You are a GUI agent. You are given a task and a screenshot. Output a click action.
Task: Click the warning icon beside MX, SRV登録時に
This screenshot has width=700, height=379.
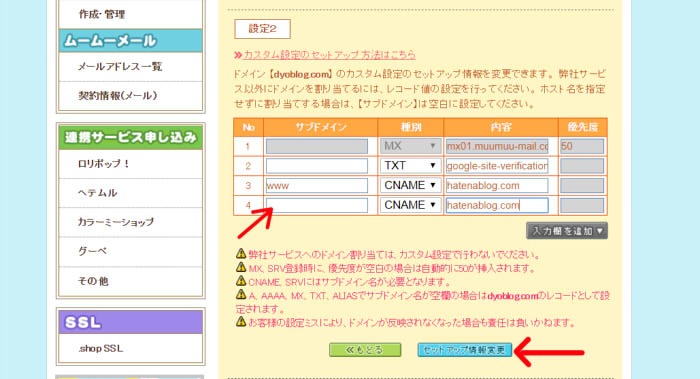click(241, 267)
